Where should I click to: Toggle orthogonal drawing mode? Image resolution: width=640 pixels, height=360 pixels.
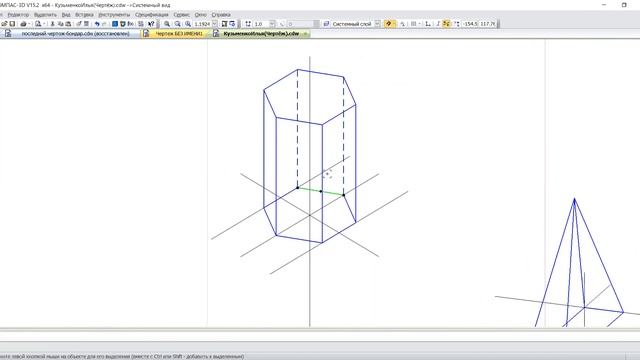tap(438, 24)
